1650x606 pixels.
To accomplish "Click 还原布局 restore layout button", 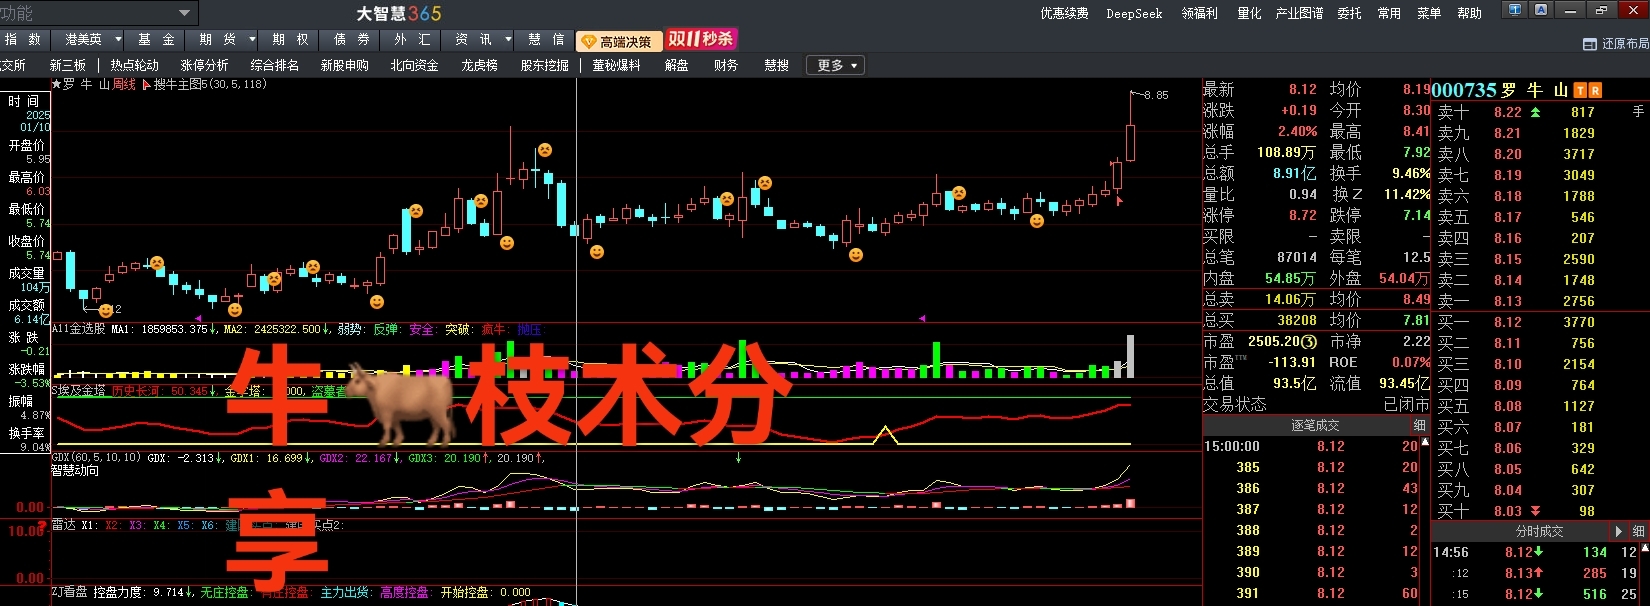I will (1616, 44).
